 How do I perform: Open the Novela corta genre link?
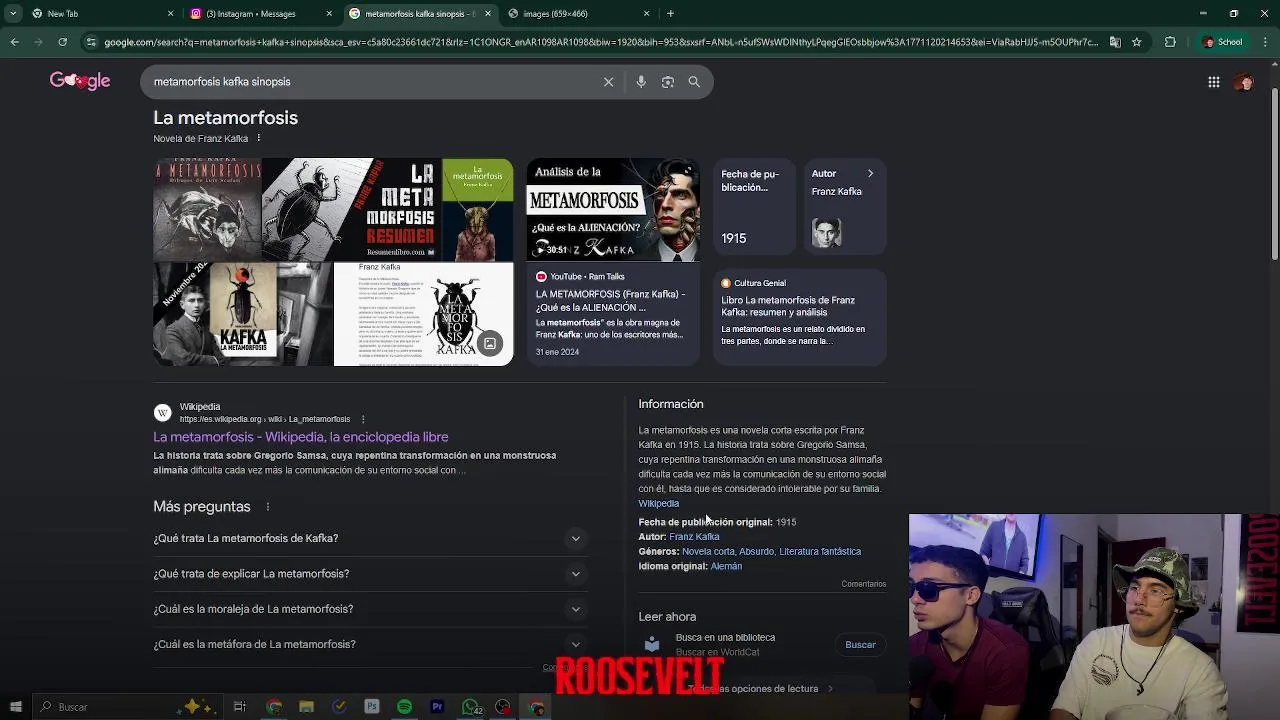(708, 551)
